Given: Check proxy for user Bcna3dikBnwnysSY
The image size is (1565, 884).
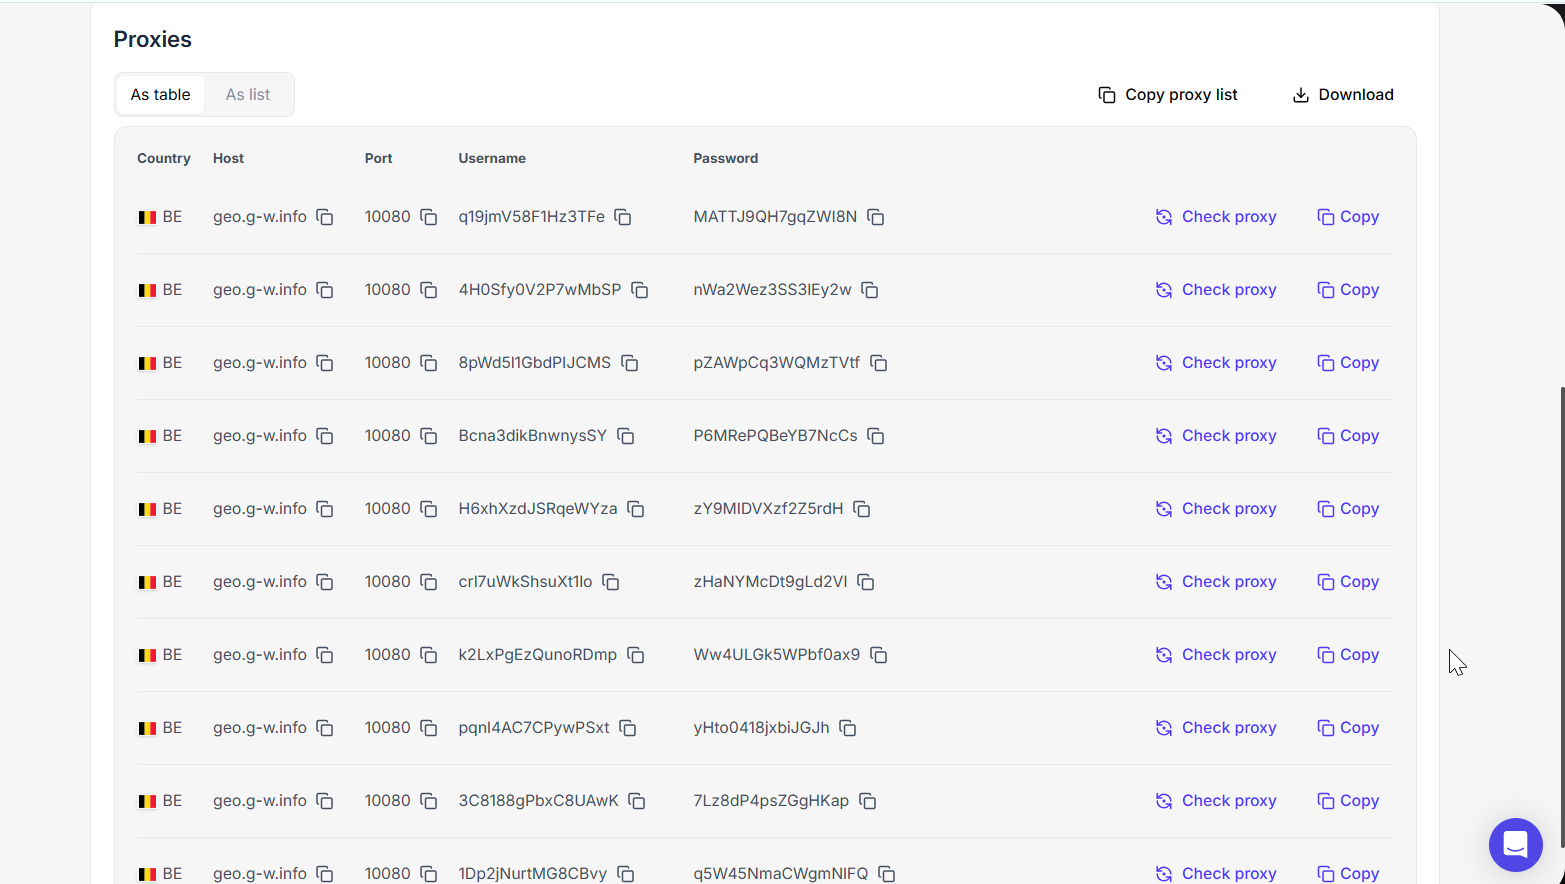Looking at the screenshot, I should (x=1216, y=436).
